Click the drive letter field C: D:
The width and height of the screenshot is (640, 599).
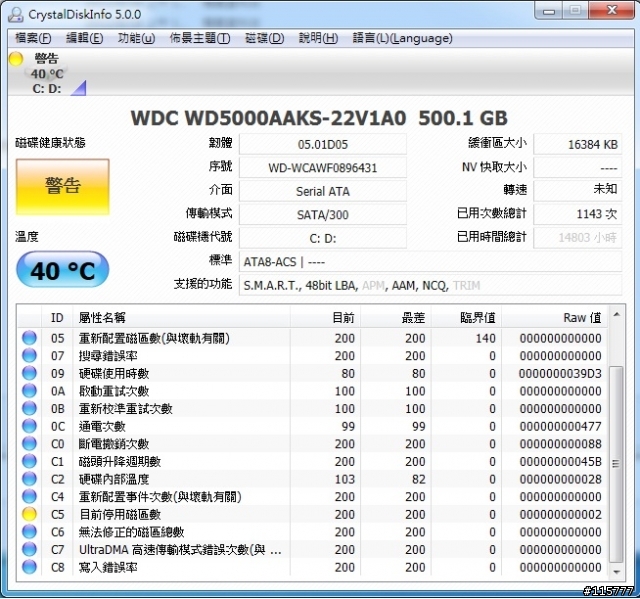point(322,238)
